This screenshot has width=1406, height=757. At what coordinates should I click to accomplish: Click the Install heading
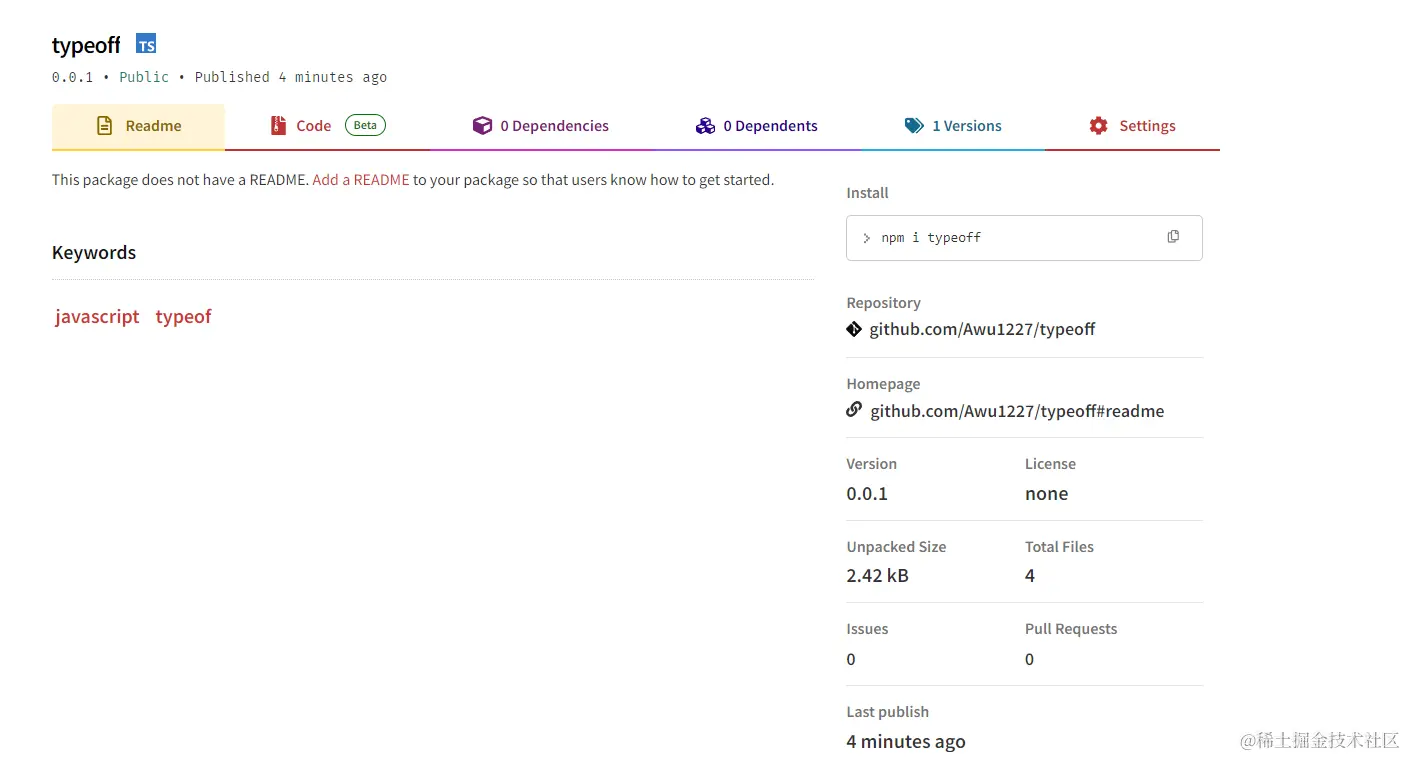867,193
